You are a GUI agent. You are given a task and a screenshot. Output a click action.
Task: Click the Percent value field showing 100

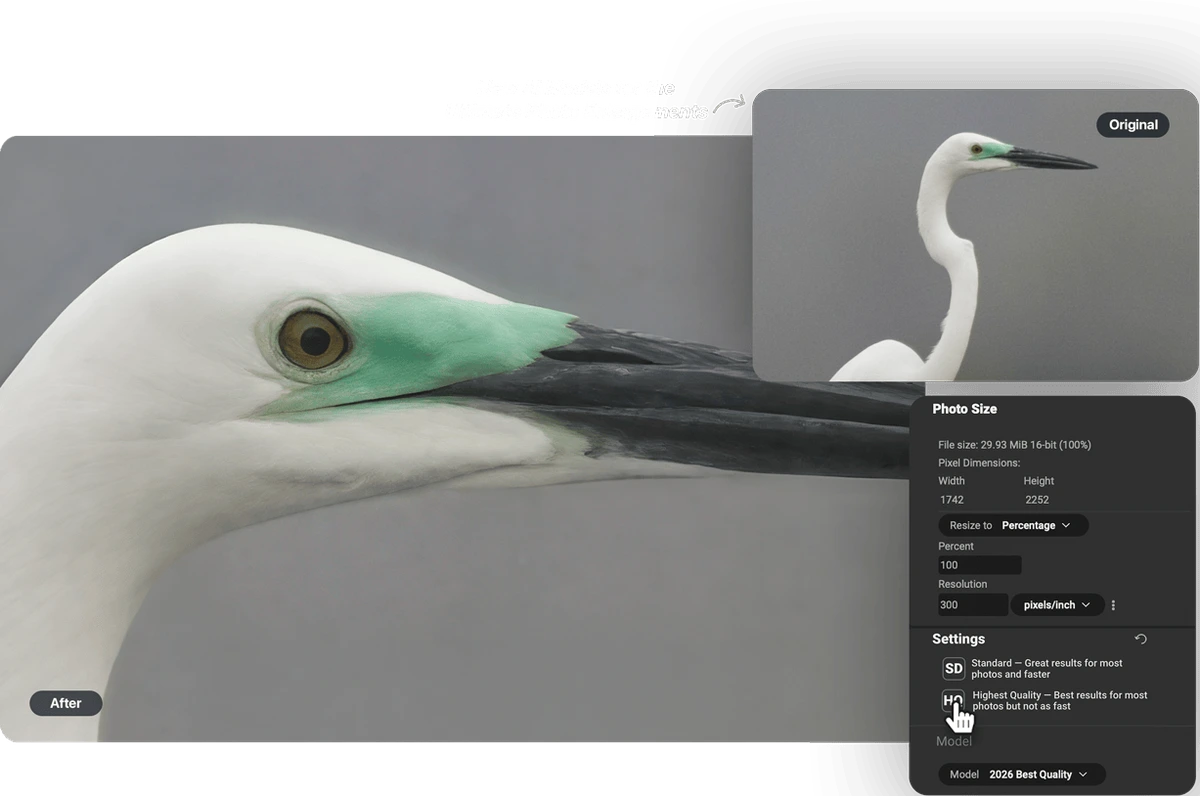pyautogui.click(x=979, y=564)
